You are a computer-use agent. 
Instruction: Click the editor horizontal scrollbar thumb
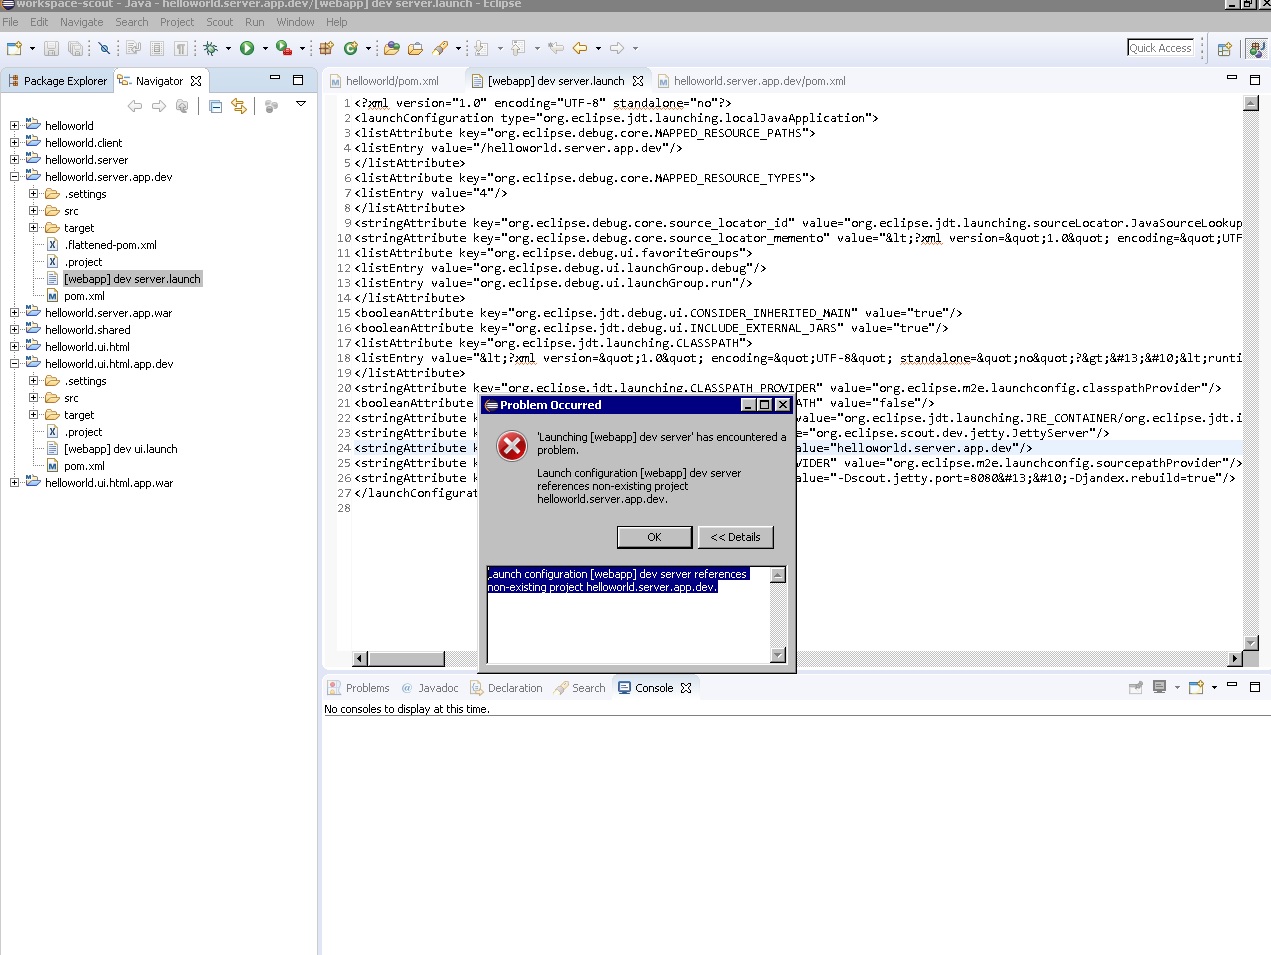(406, 658)
